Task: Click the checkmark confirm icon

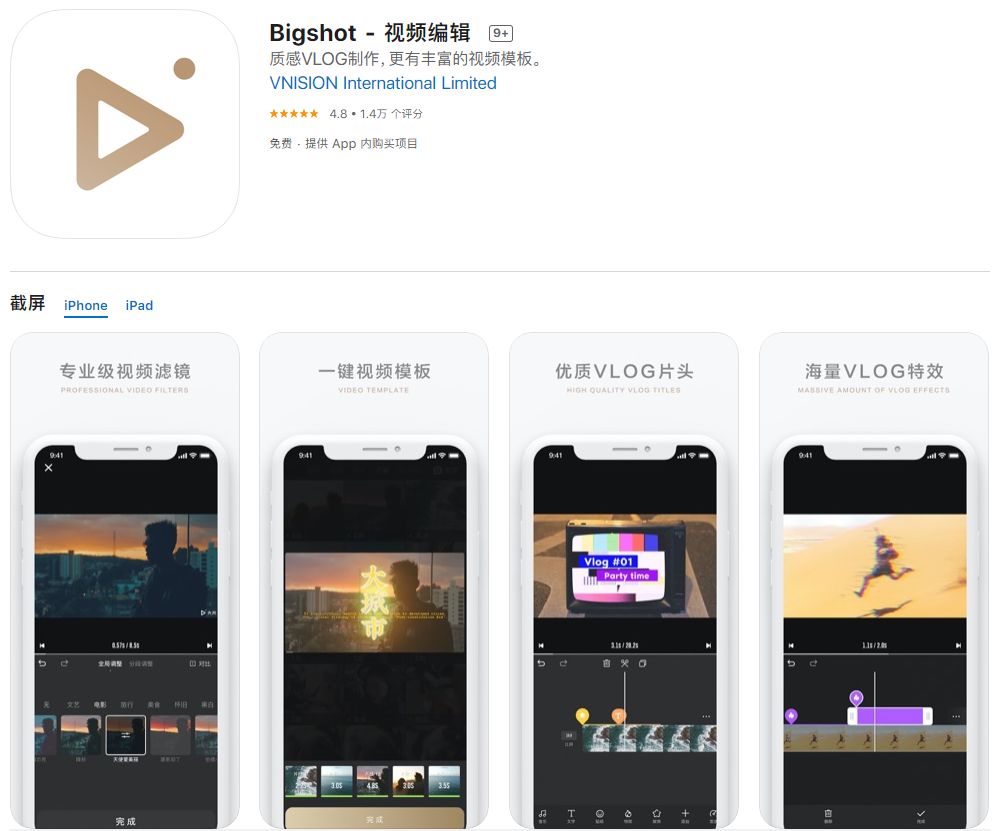Action: pos(921,815)
